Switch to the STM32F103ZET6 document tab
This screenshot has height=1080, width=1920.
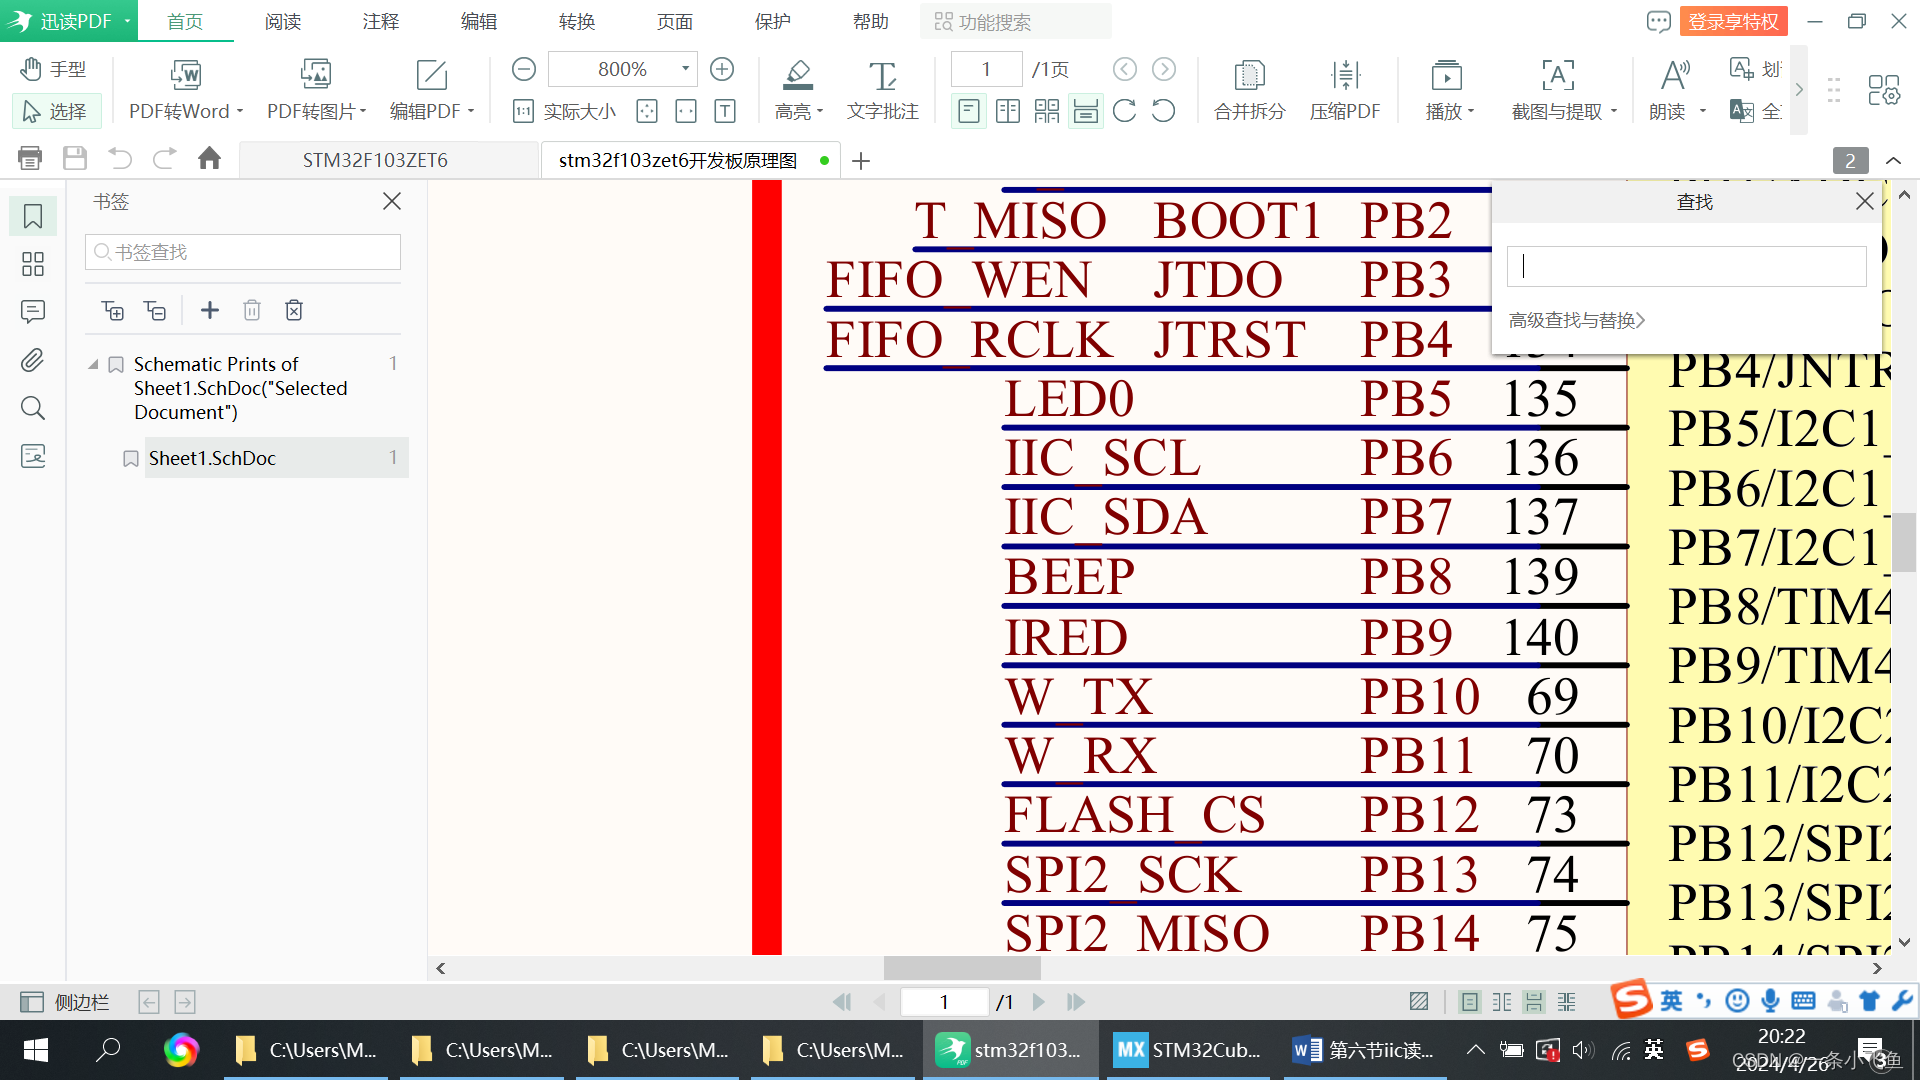375,159
